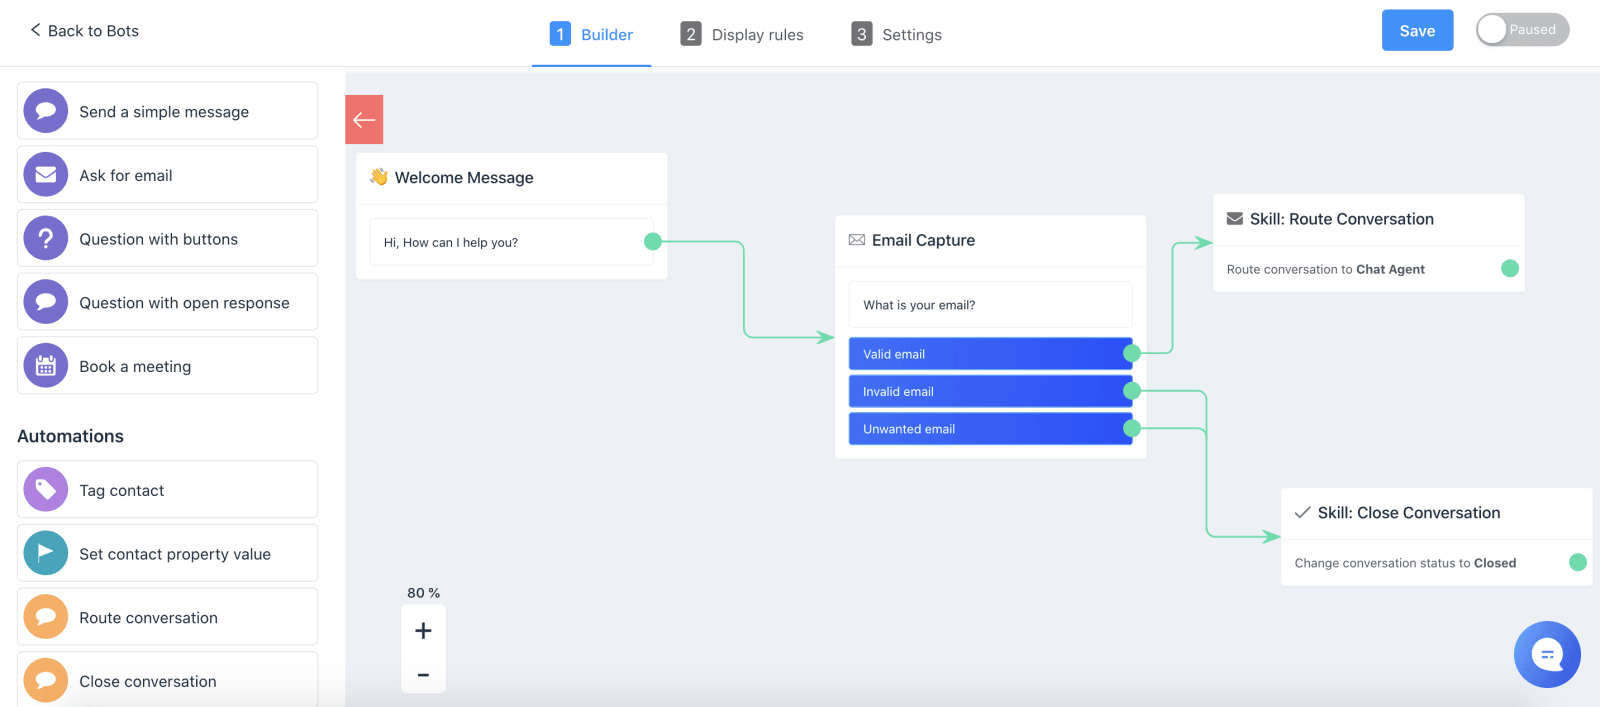Add Tag contact automation
This screenshot has height=707, width=1600.
(x=168, y=490)
